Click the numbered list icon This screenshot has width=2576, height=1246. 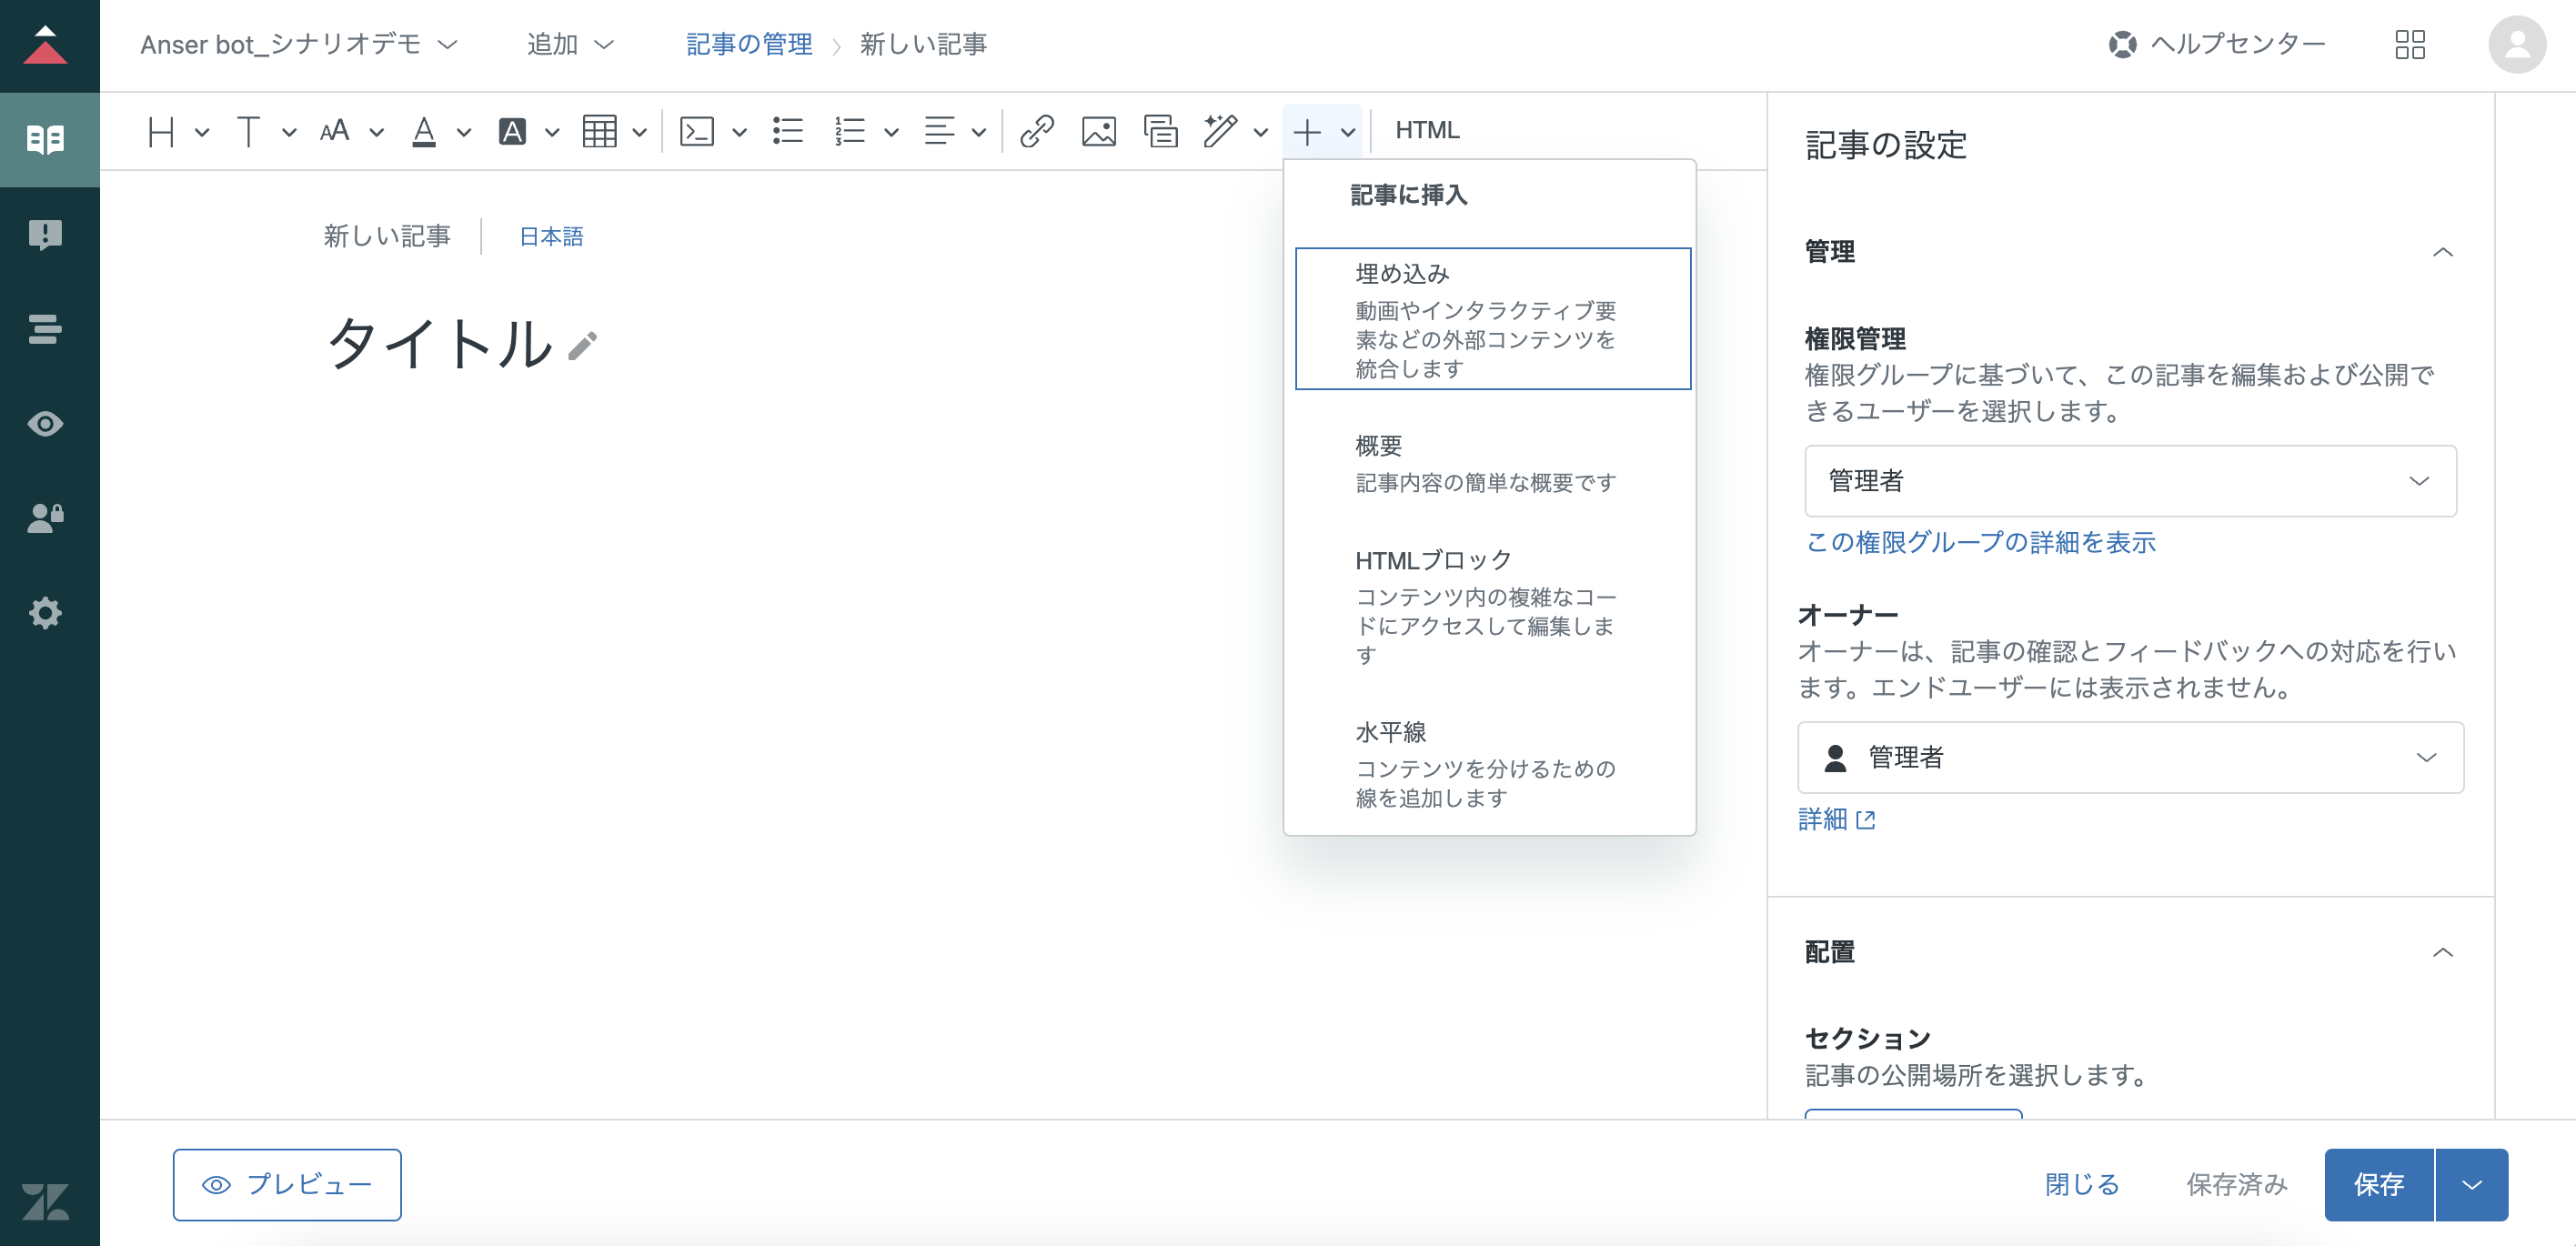850,131
